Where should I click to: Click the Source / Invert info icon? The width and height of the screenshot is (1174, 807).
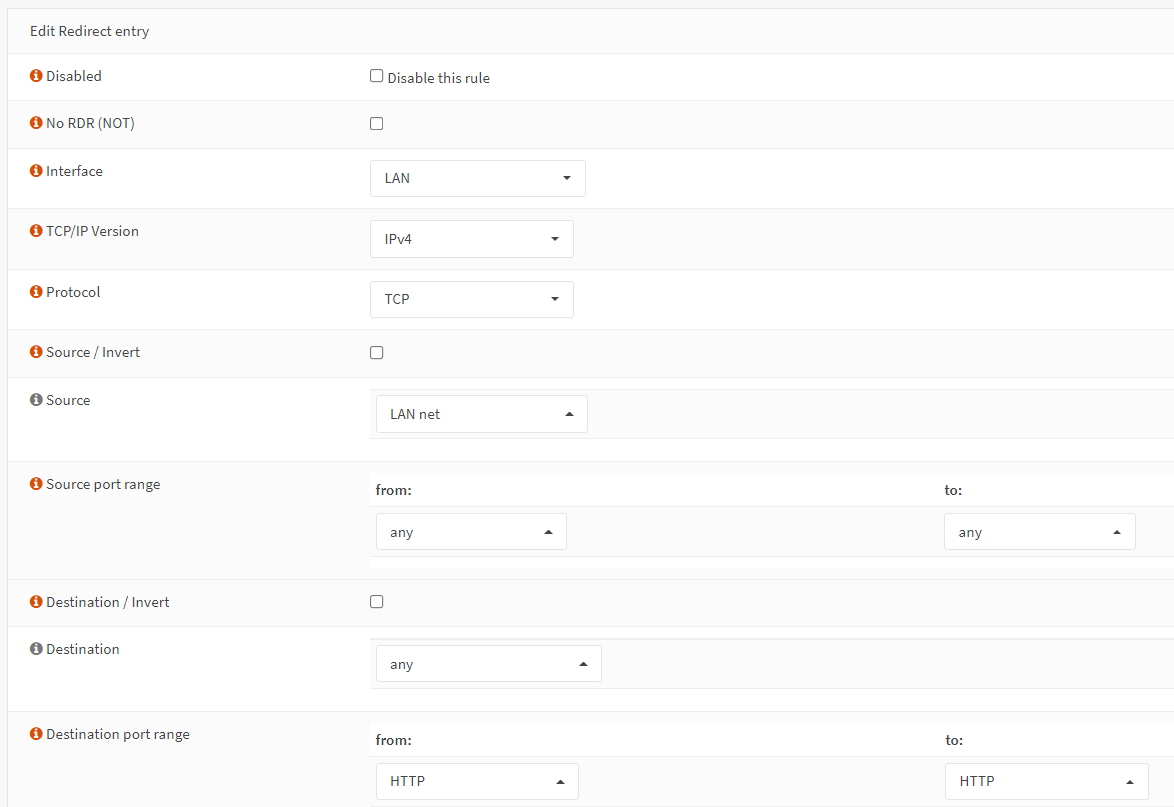tap(36, 353)
